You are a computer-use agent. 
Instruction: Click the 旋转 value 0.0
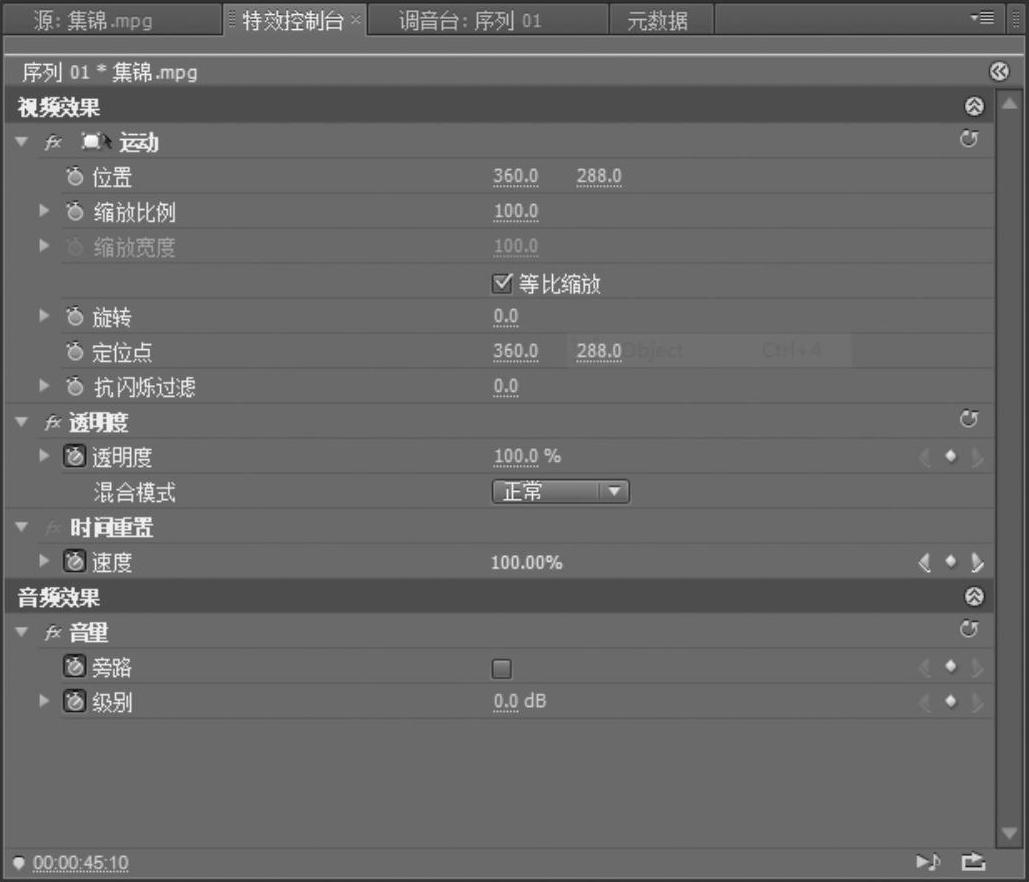[x=506, y=316]
